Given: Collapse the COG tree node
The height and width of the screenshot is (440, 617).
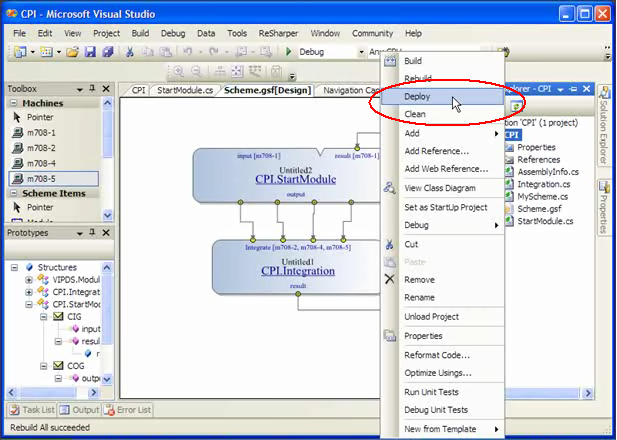Looking at the screenshot, I should (44, 366).
